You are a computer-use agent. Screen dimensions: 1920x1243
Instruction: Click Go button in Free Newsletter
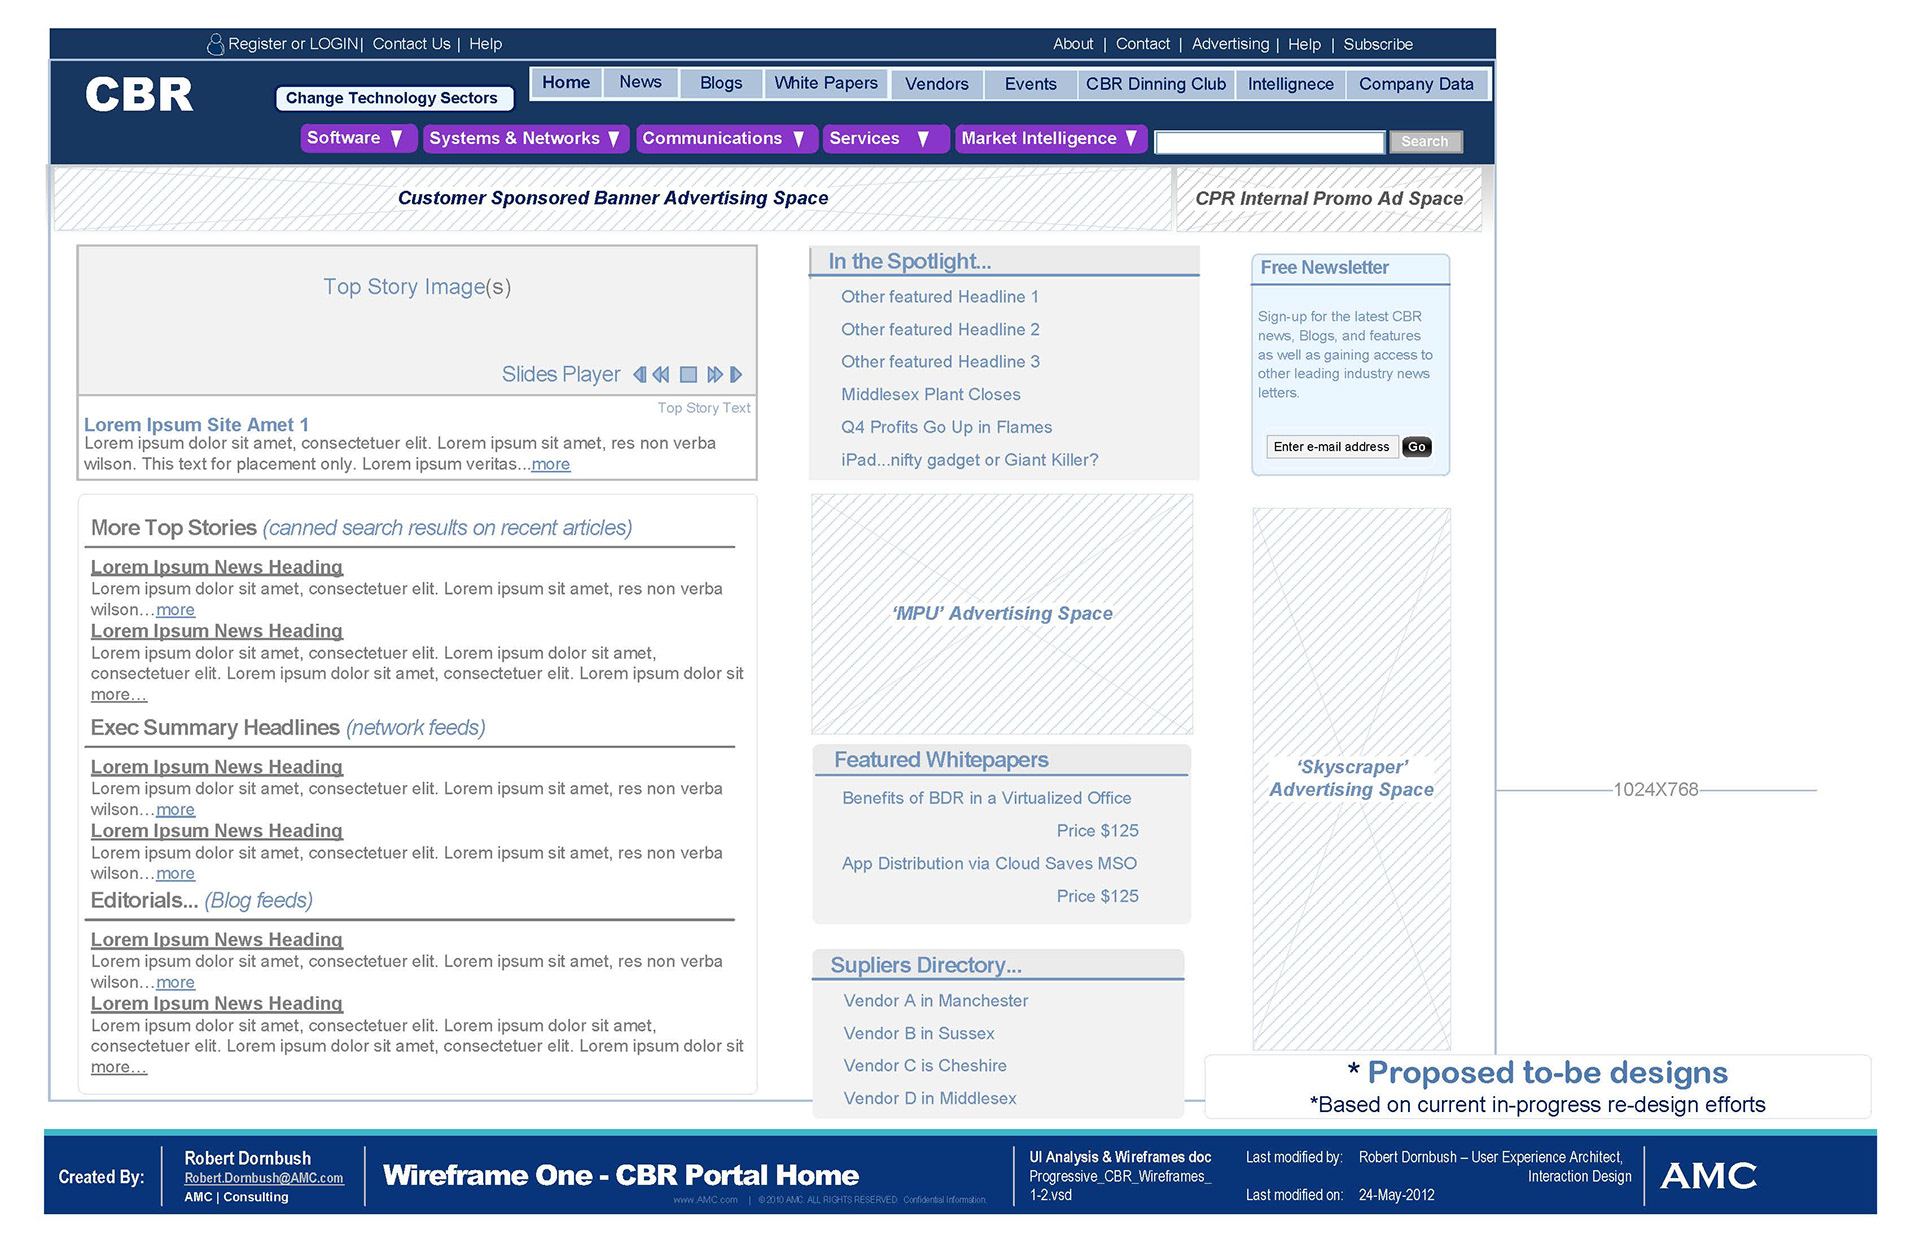click(x=1416, y=447)
